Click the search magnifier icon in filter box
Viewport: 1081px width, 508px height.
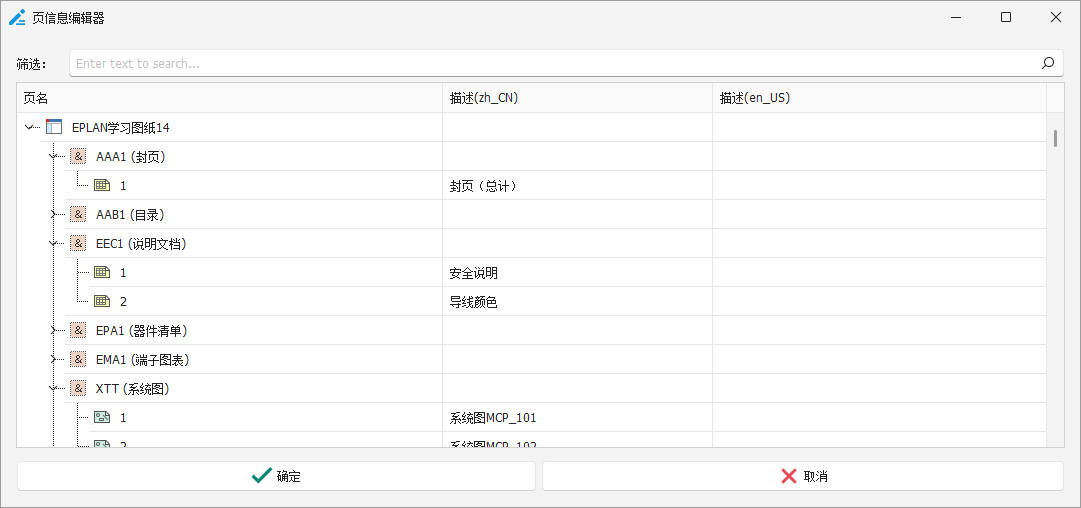click(x=1047, y=63)
